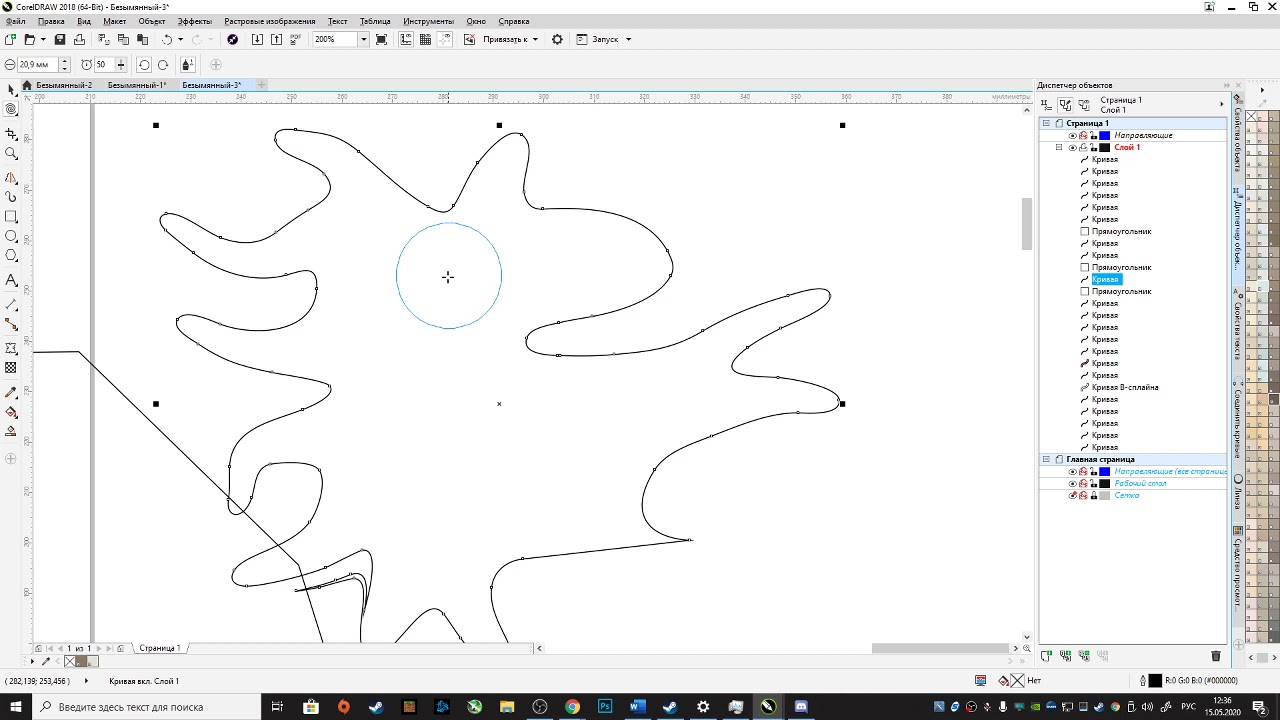Add new document with plus tab
Image resolution: width=1280 pixels, height=720 pixels.
pos(262,85)
